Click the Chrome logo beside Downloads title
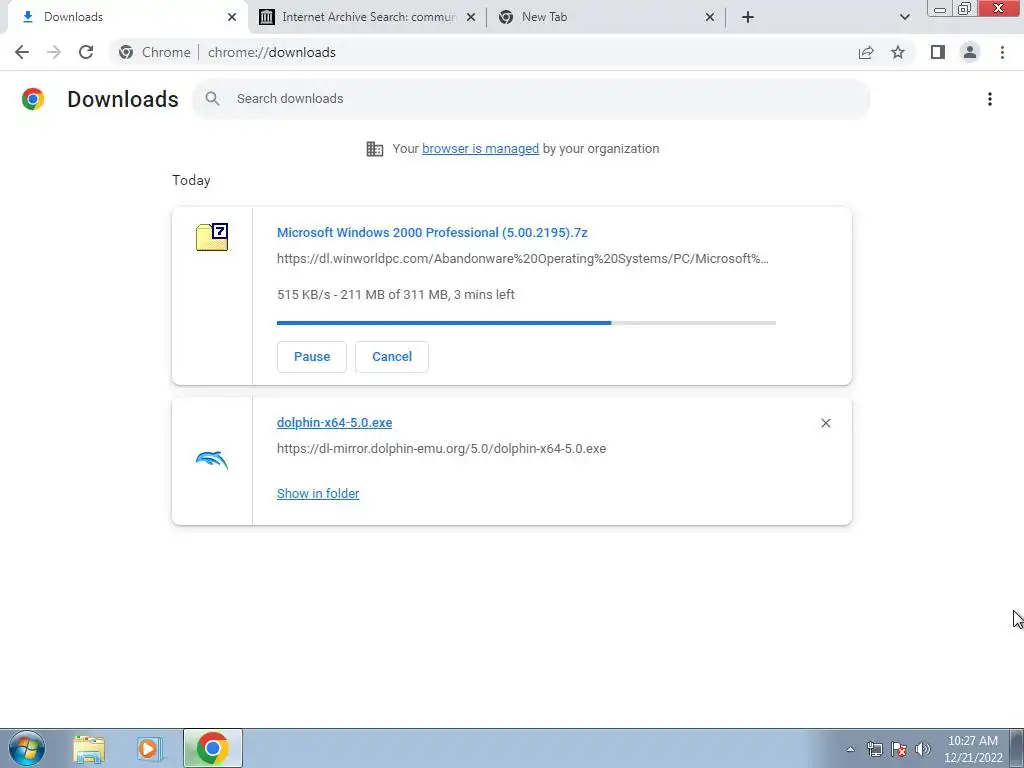Screen dimensions: 1024x768 [33, 99]
